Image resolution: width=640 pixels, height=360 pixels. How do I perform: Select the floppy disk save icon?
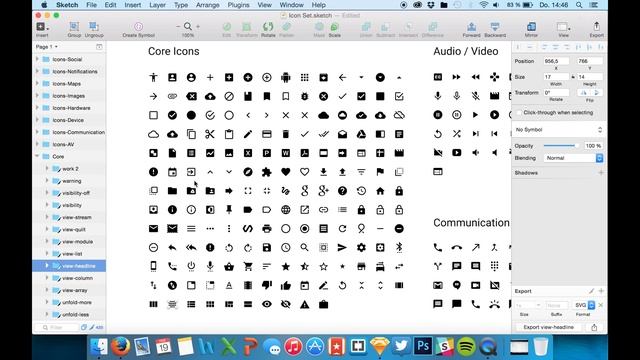click(x=267, y=247)
